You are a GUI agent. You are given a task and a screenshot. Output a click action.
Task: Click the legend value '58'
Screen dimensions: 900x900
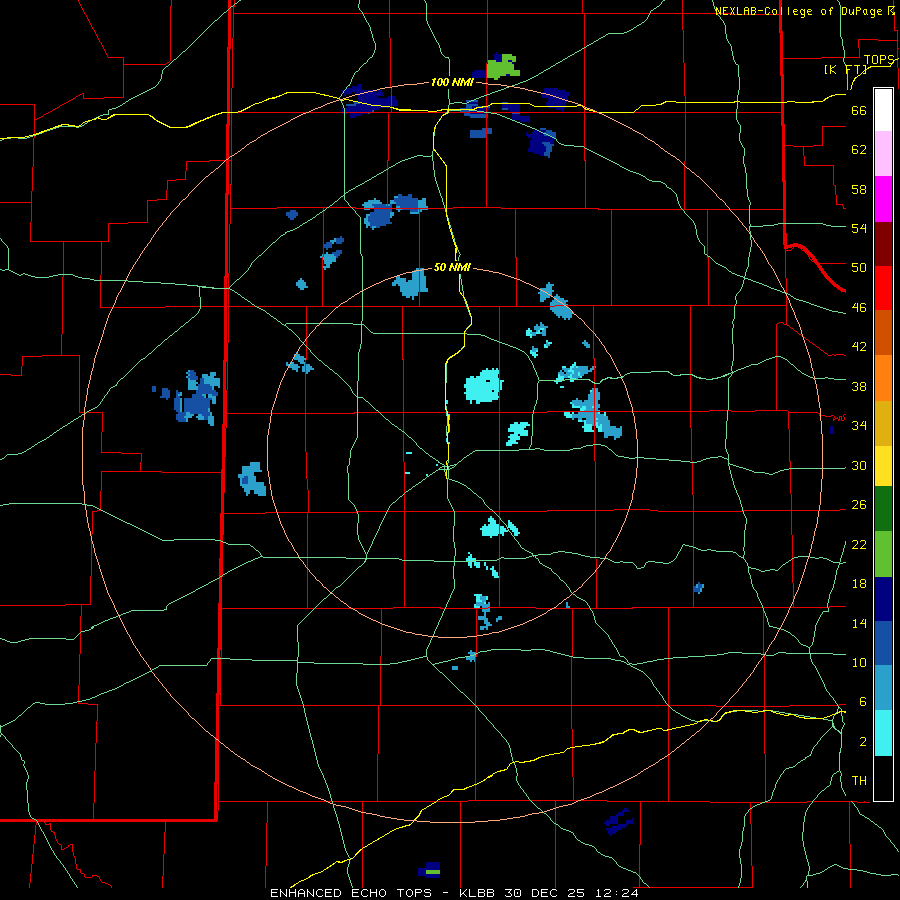click(x=859, y=189)
